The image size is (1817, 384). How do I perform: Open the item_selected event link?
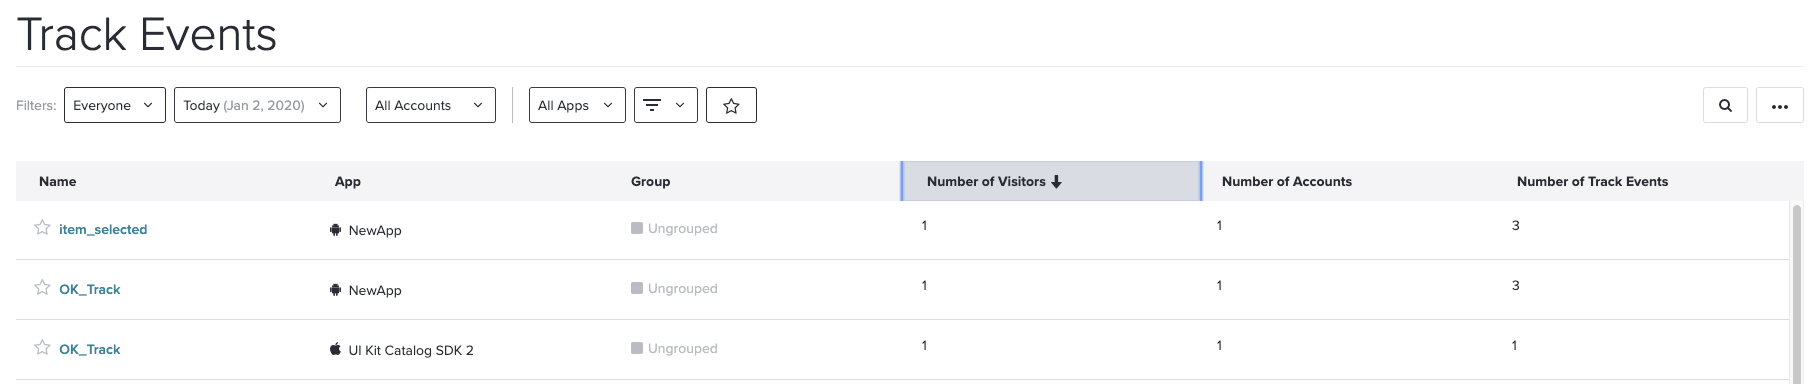[103, 230]
